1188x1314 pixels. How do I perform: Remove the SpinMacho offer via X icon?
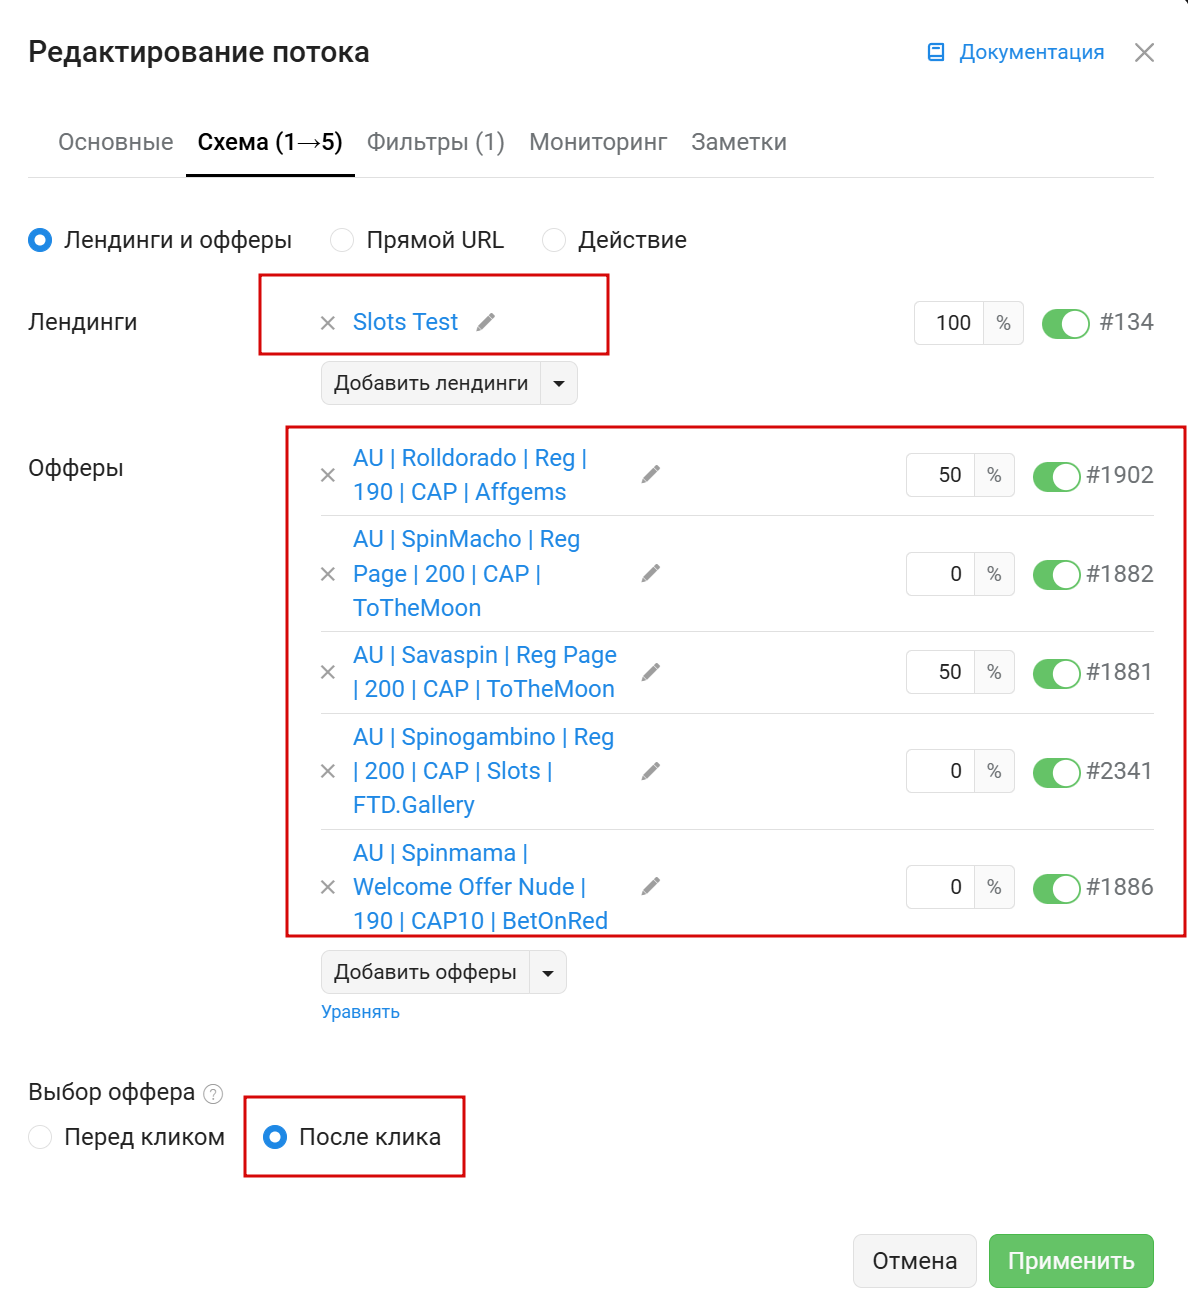click(x=327, y=574)
